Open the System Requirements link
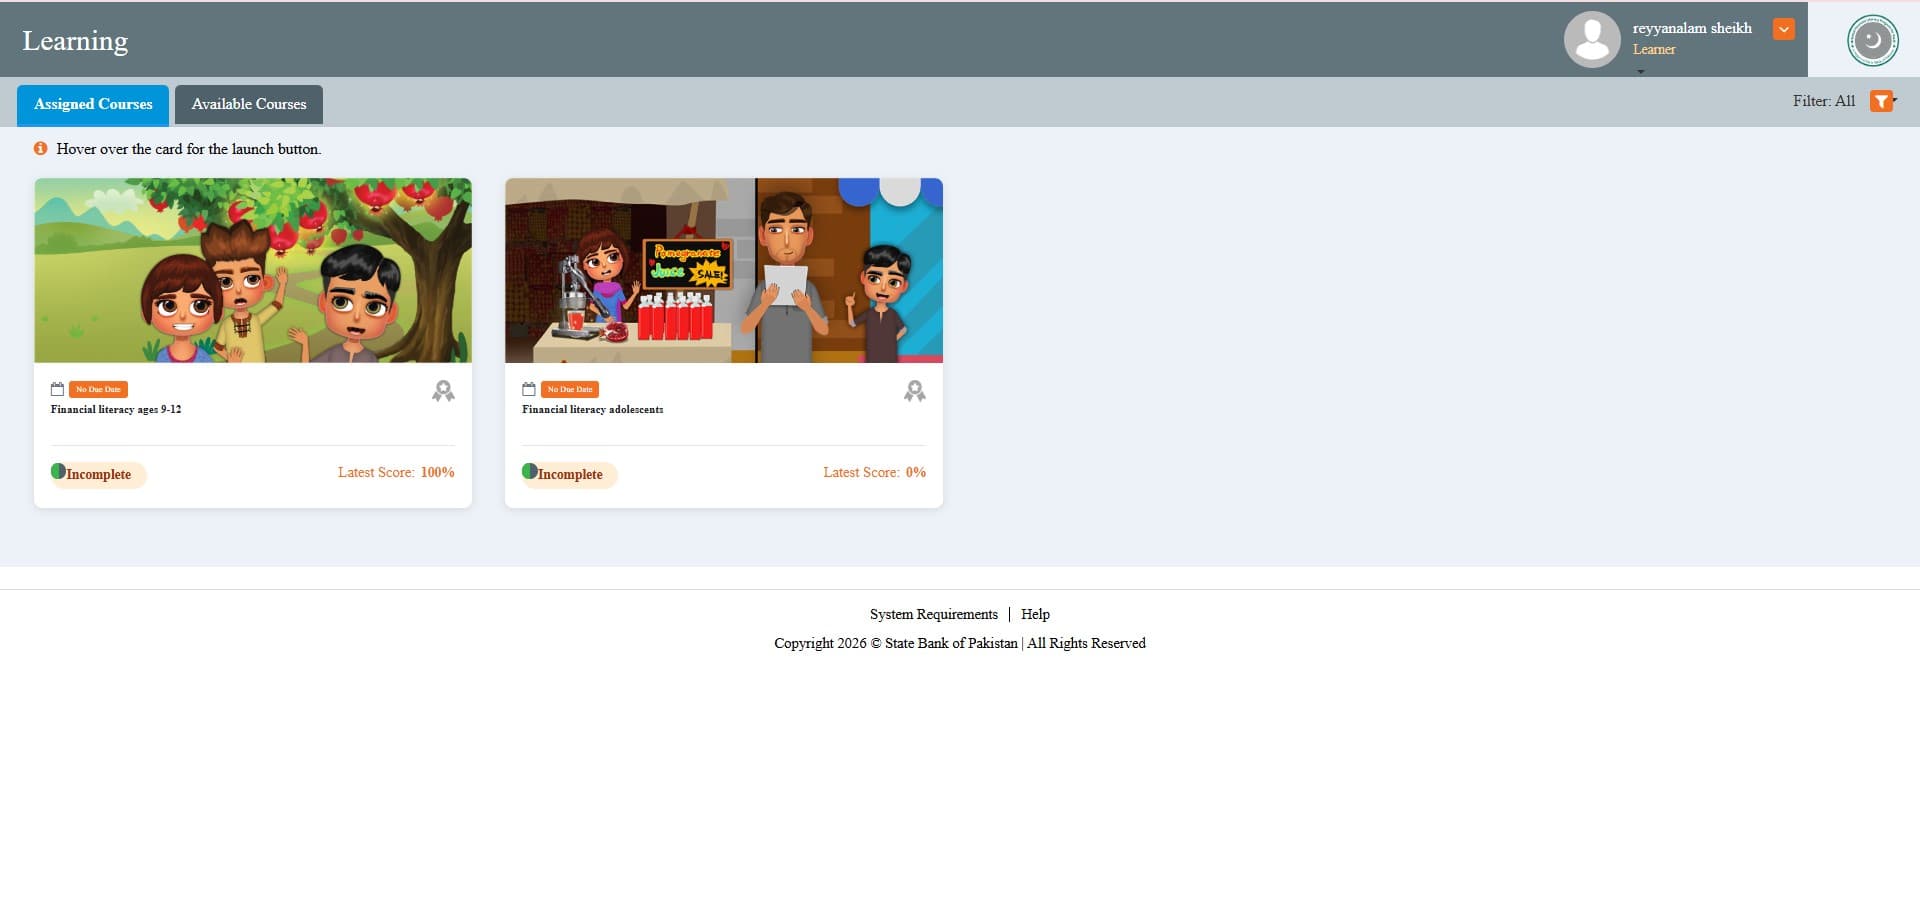The width and height of the screenshot is (1920, 922). 932,613
